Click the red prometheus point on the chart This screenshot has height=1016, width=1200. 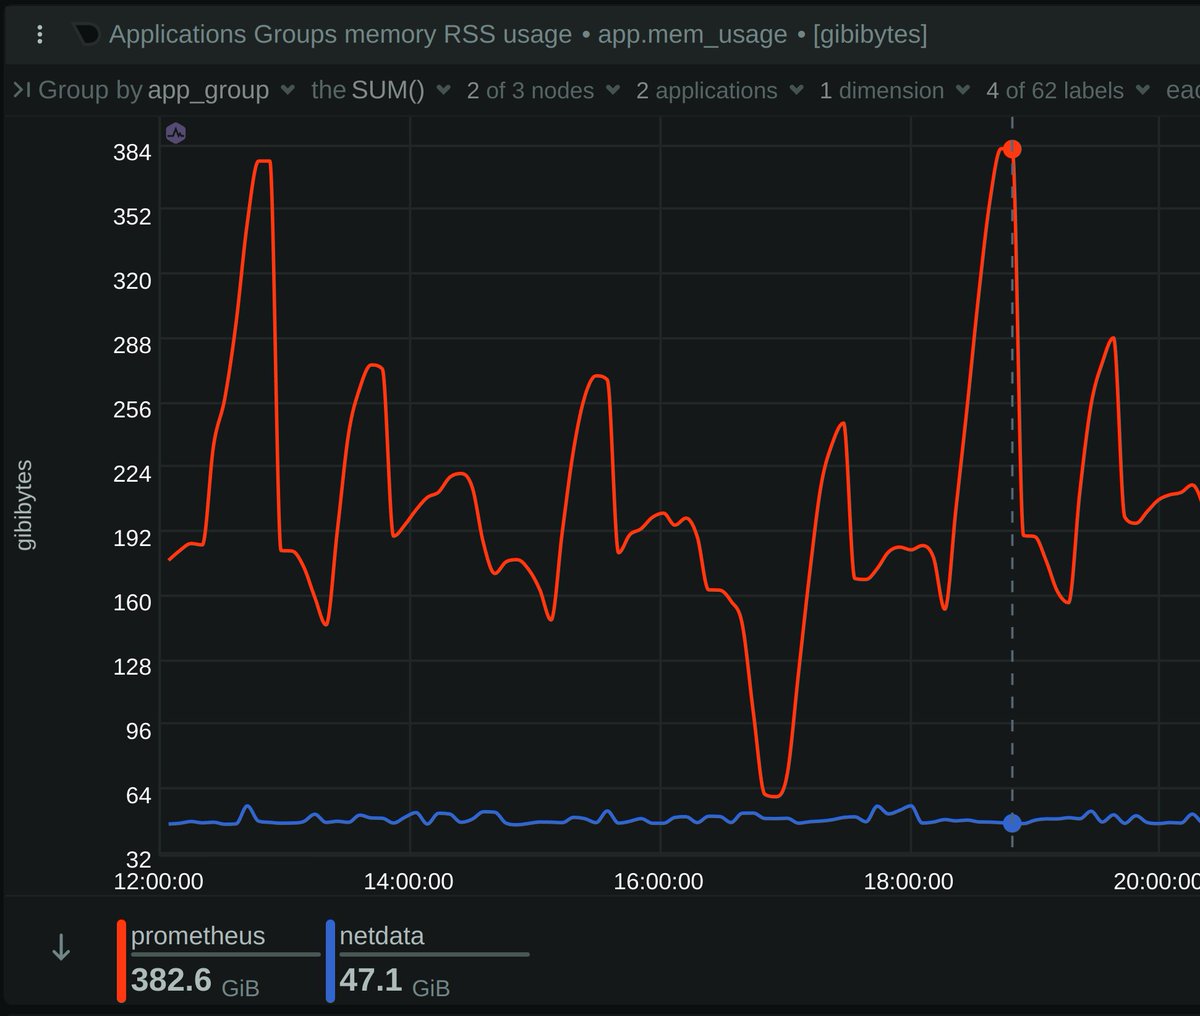[1012, 150]
